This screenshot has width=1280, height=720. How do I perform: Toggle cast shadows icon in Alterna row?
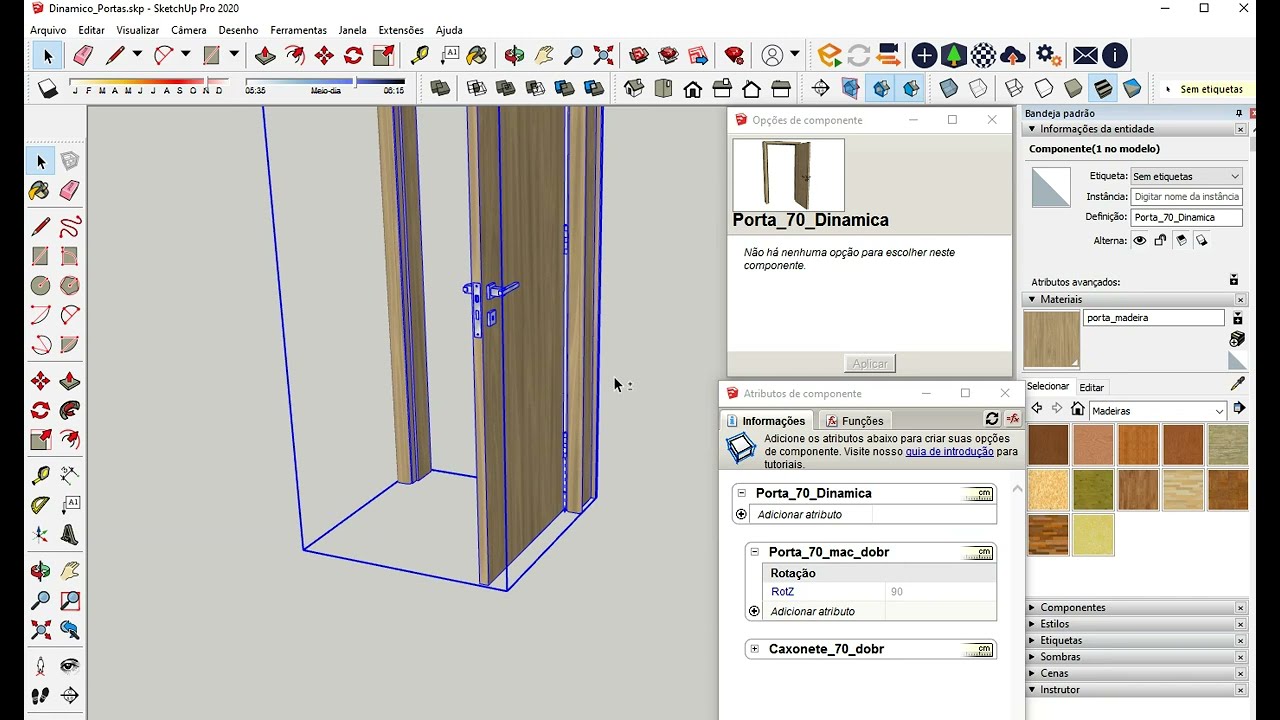click(x=1181, y=240)
